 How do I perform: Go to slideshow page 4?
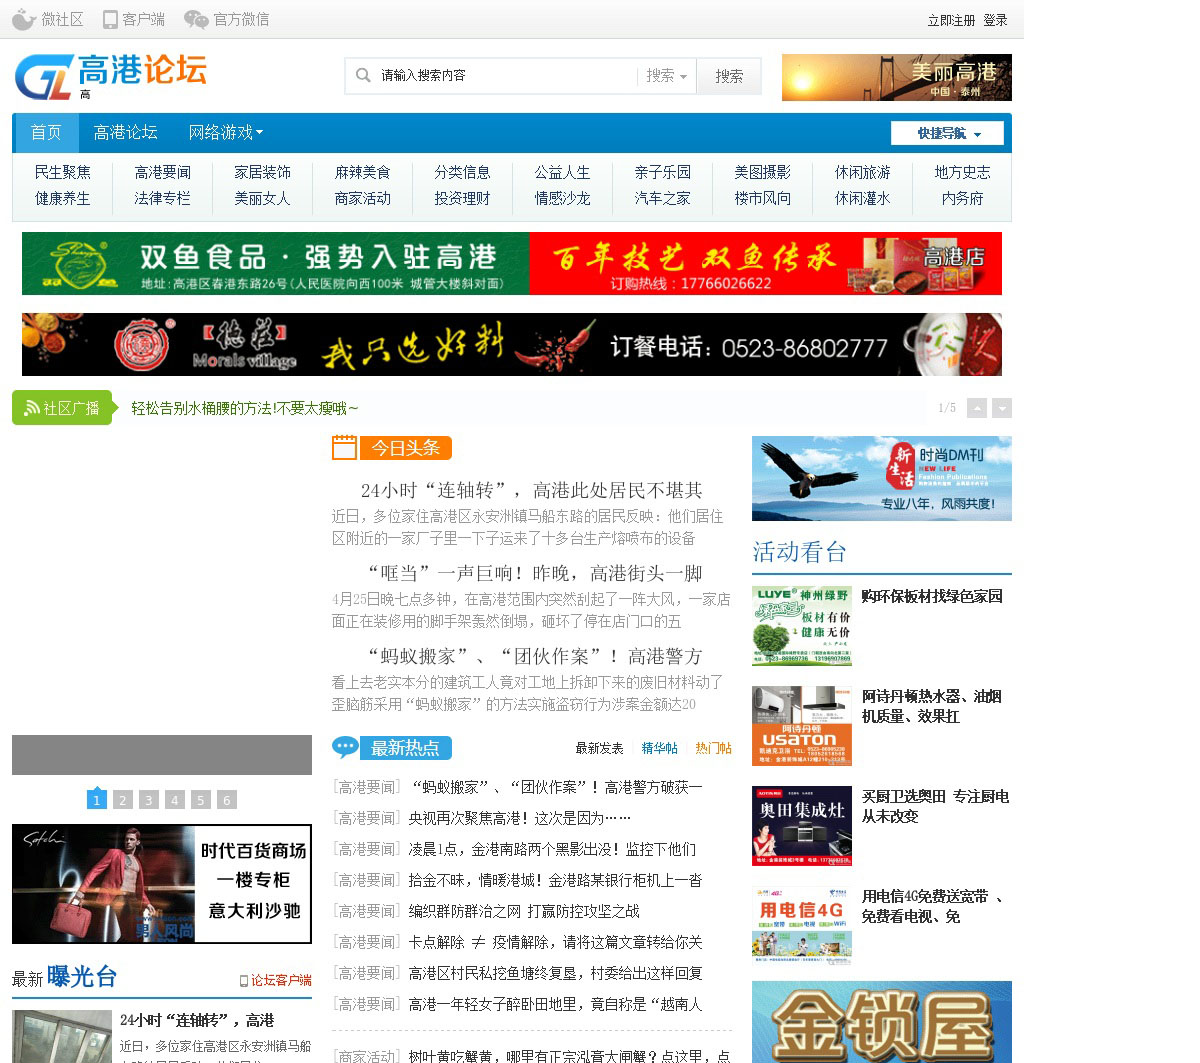coord(175,799)
